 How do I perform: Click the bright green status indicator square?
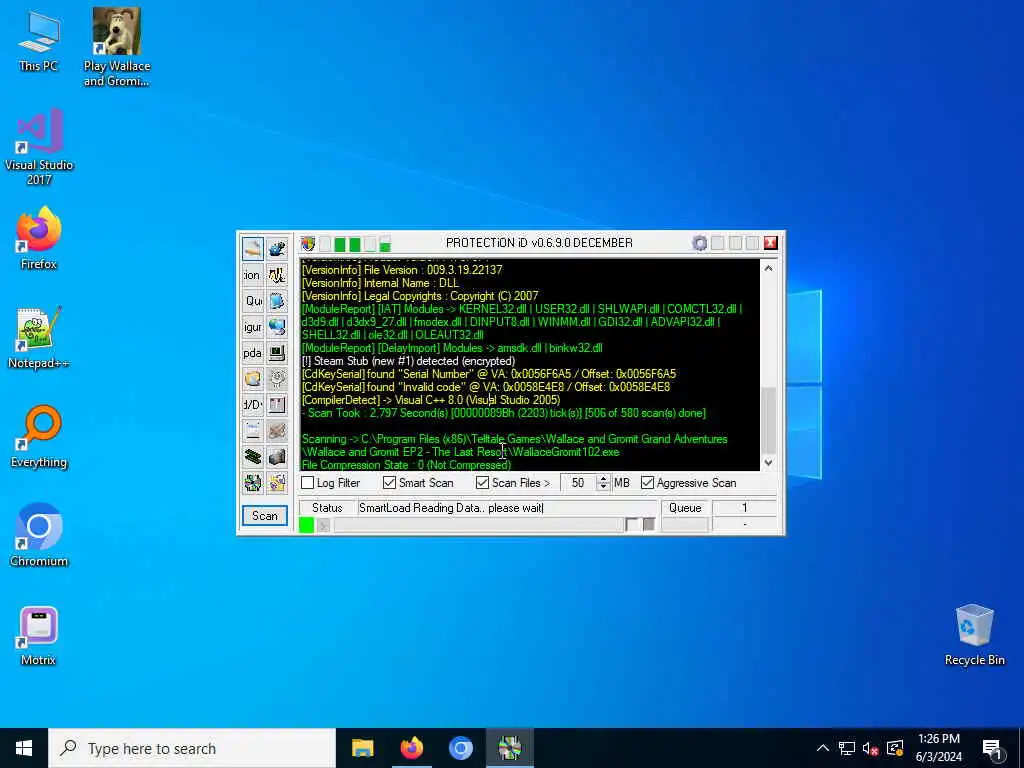click(306, 524)
